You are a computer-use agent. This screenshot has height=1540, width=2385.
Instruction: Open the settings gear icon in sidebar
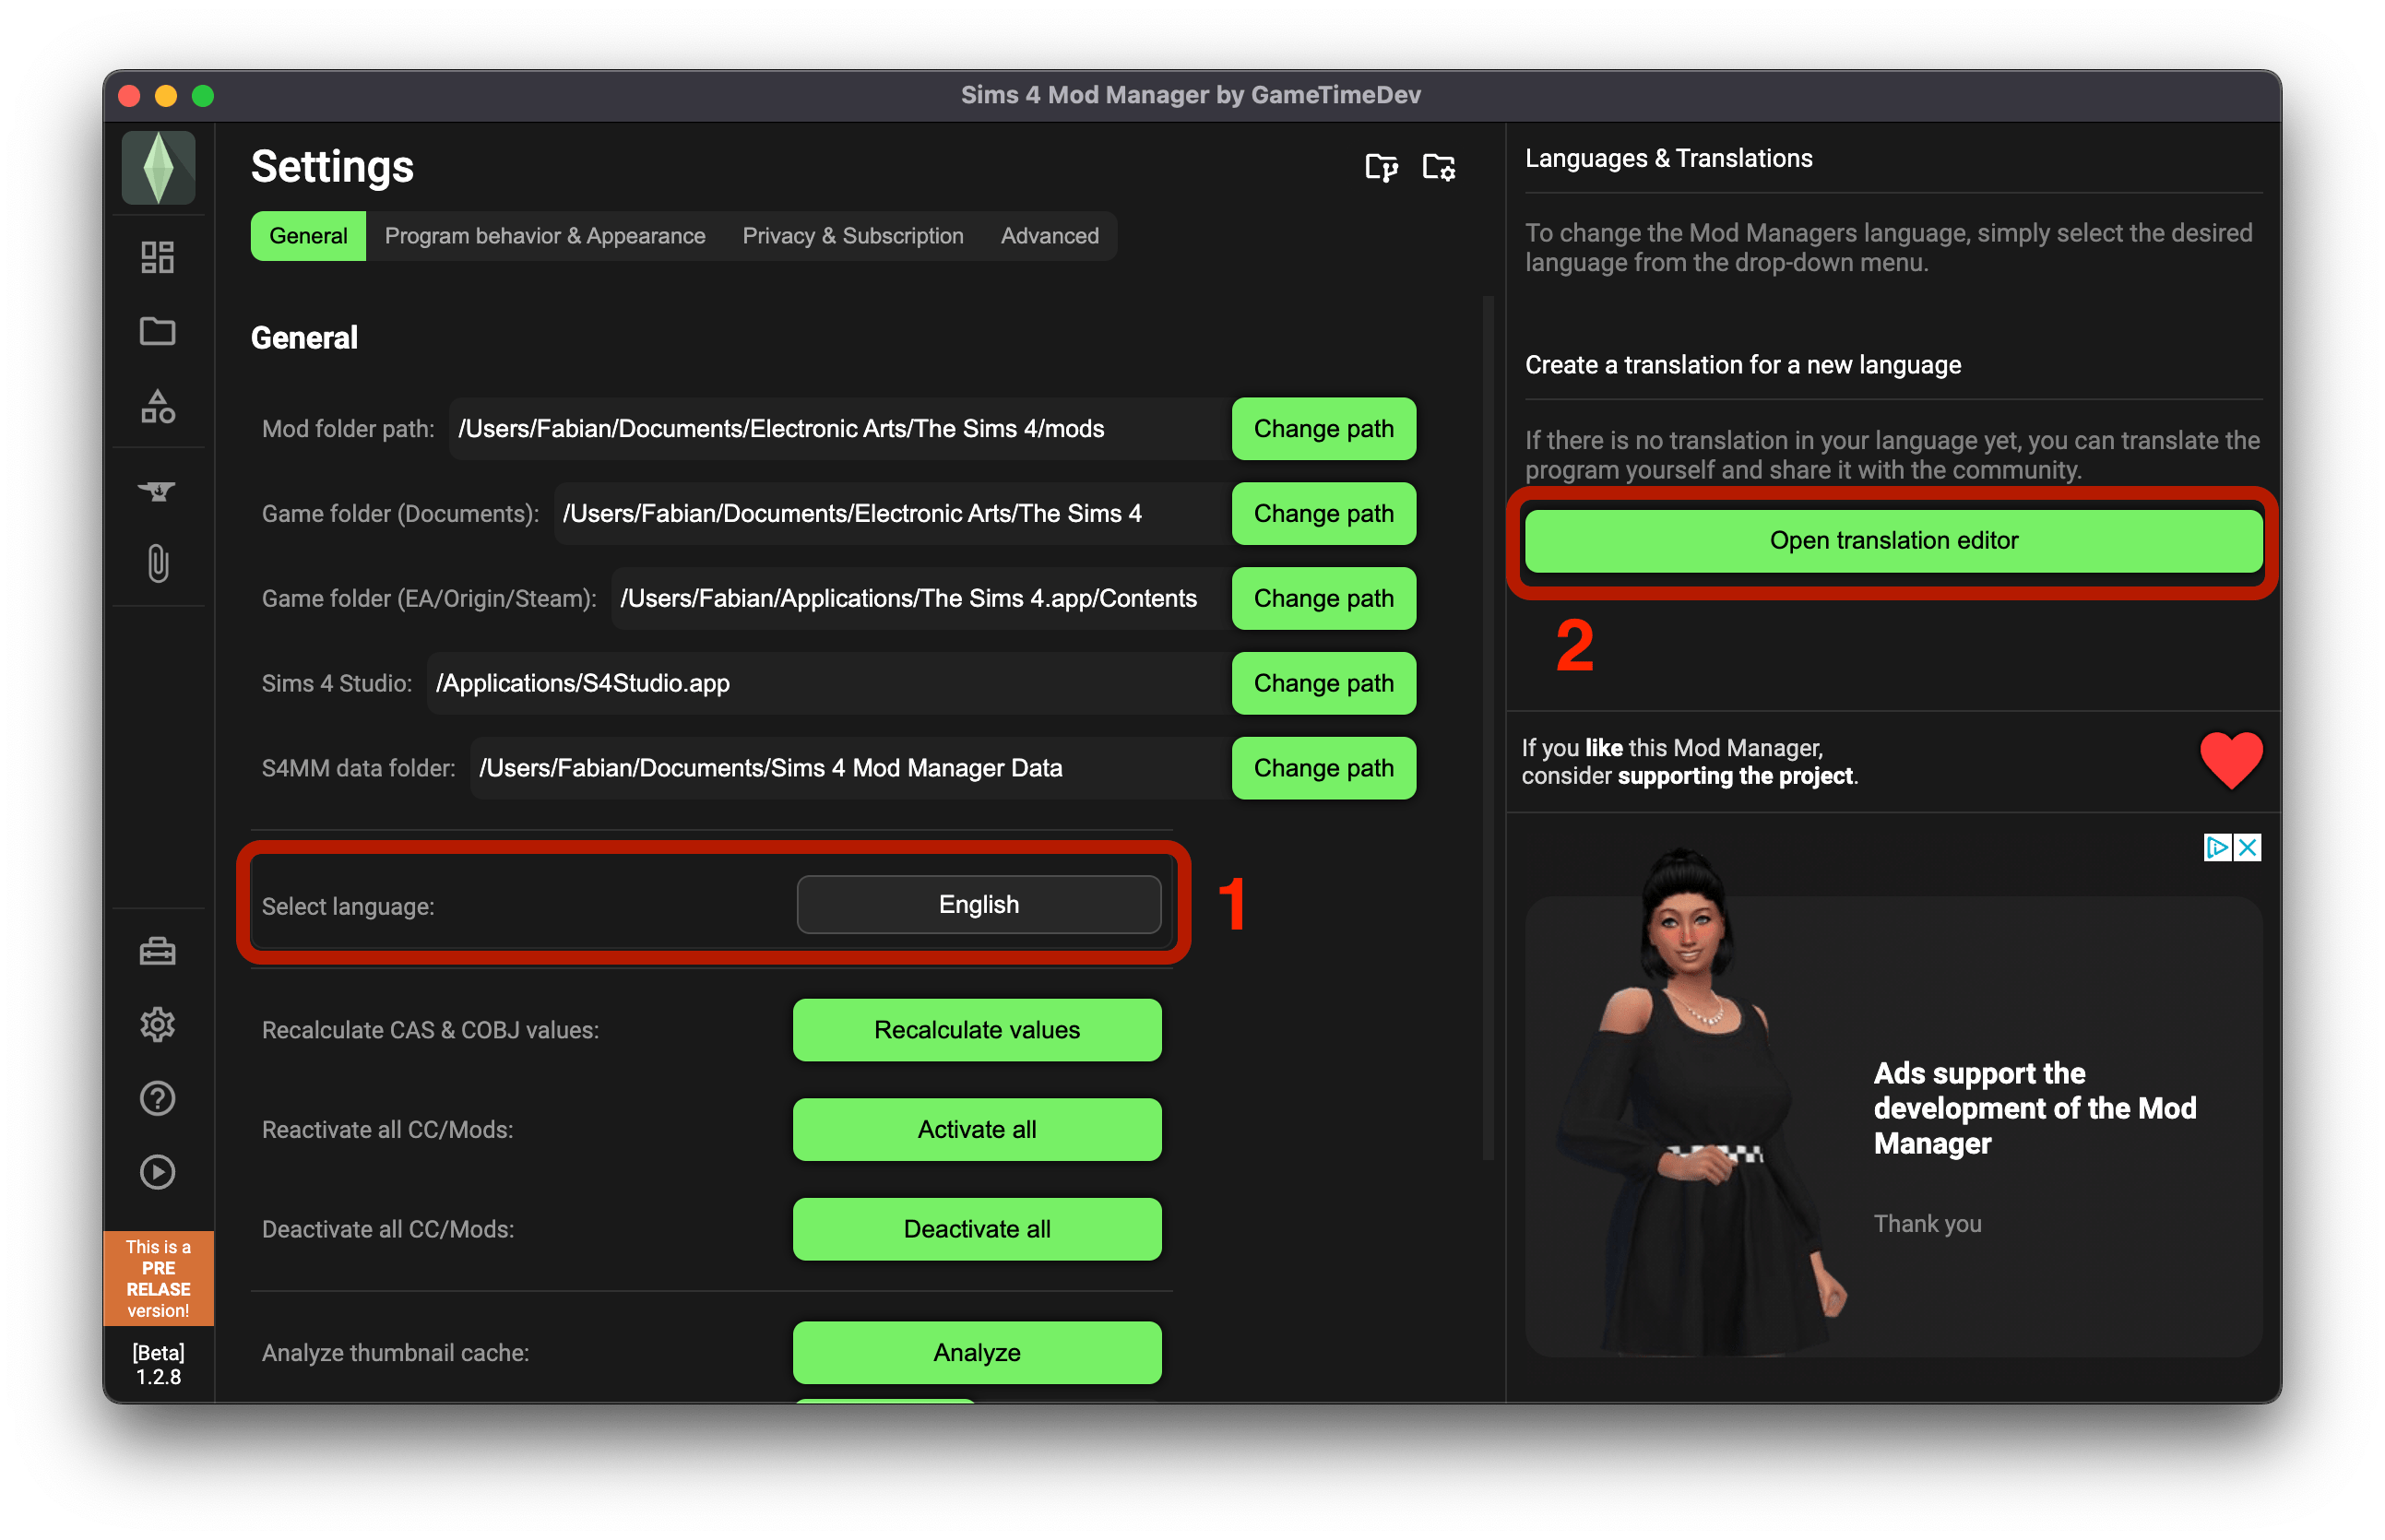pyautogui.click(x=157, y=1024)
